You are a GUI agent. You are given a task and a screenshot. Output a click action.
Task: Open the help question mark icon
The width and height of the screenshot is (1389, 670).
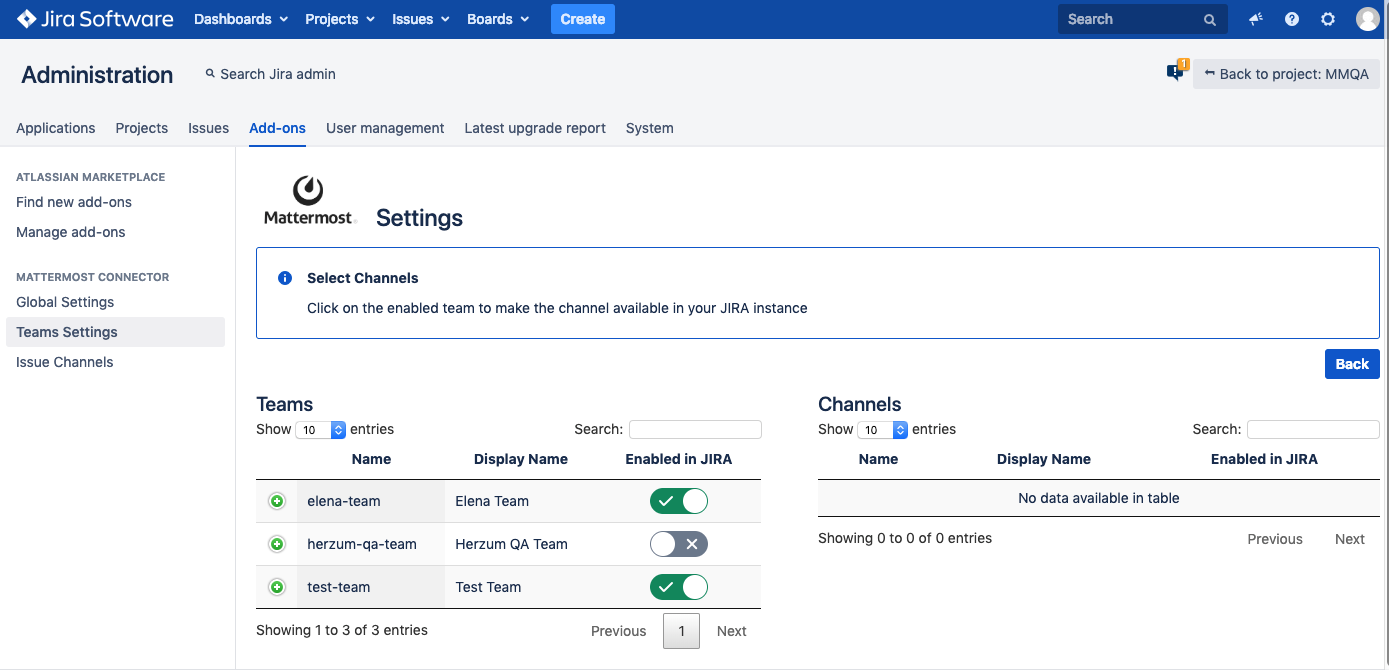[x=1292, y=19]
